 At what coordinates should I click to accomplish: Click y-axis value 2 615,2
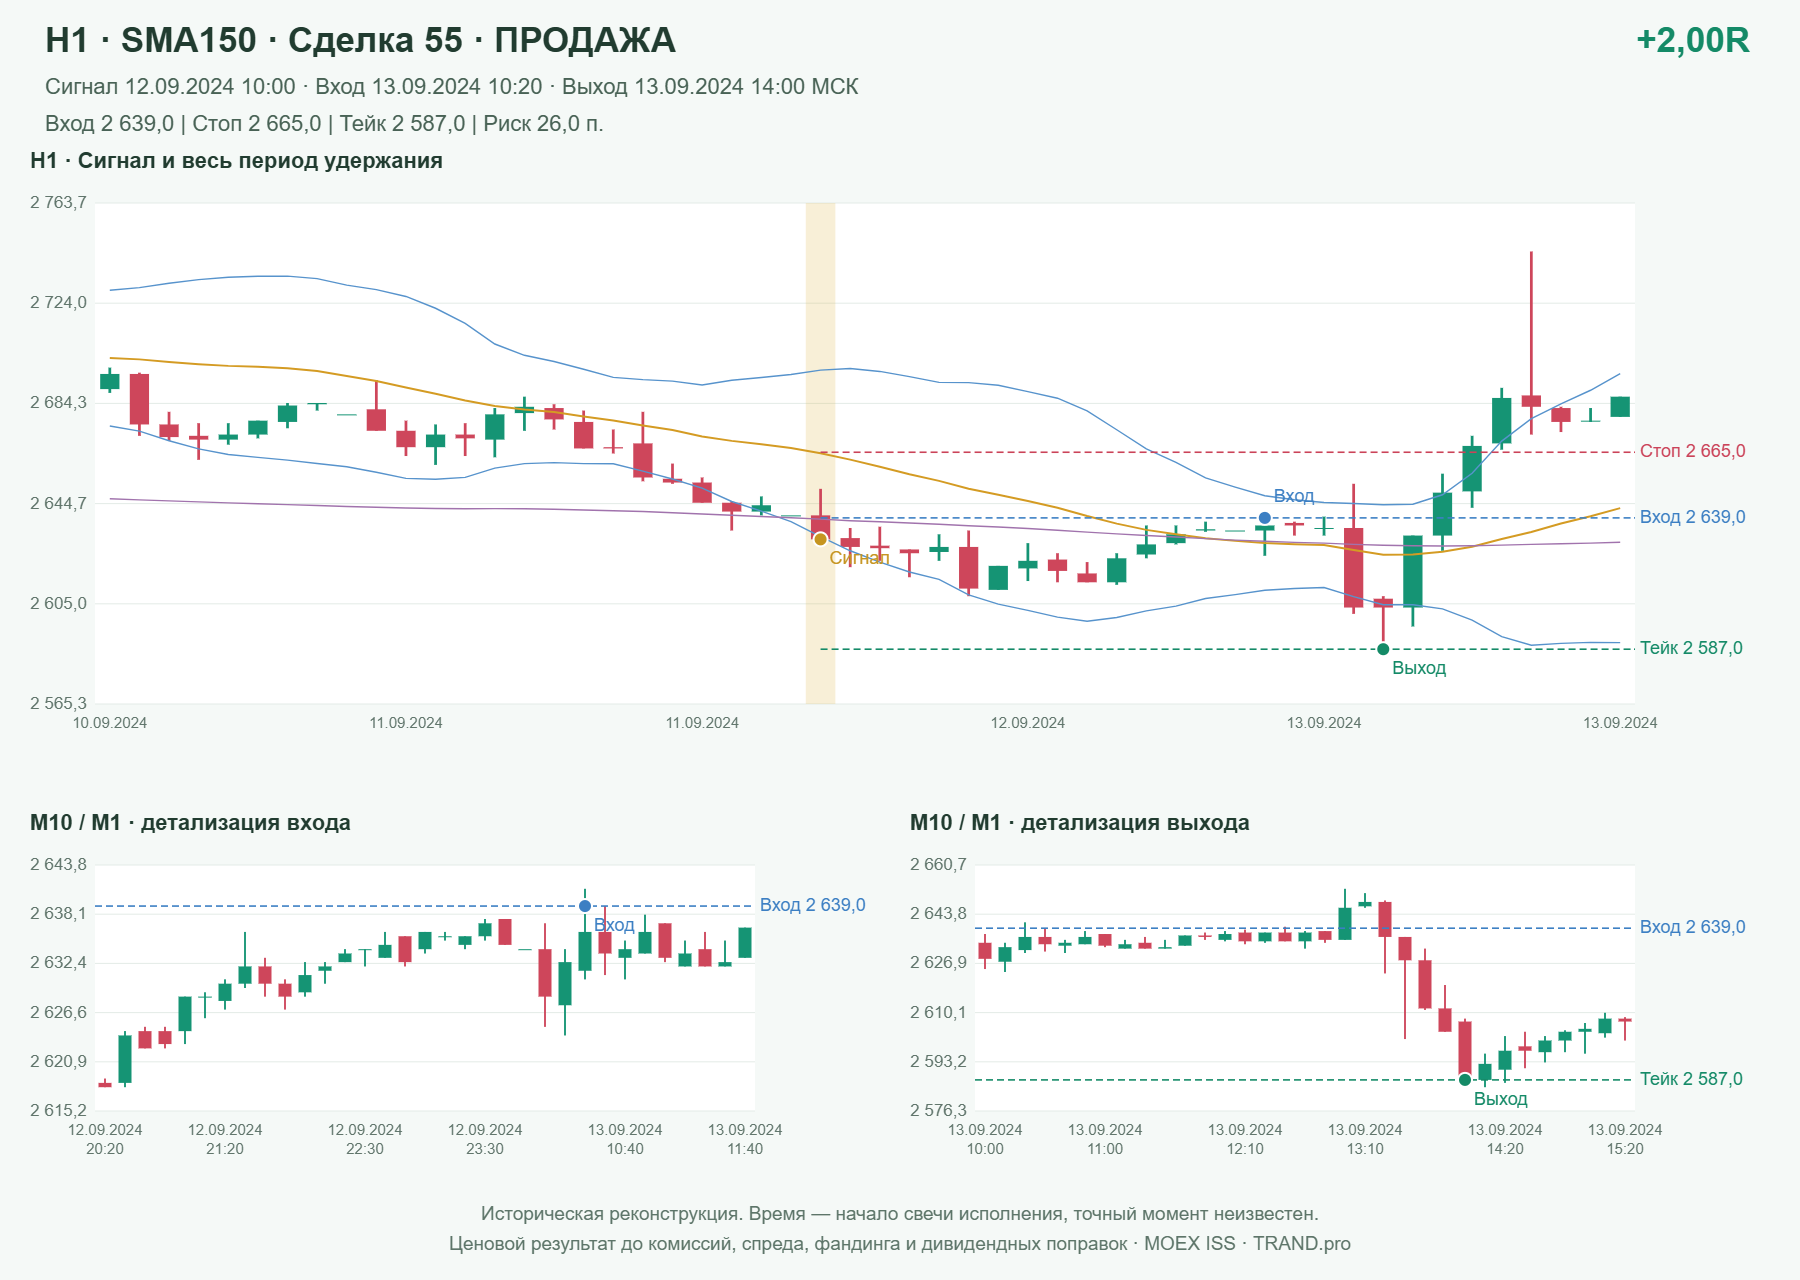click(58, 1110)
